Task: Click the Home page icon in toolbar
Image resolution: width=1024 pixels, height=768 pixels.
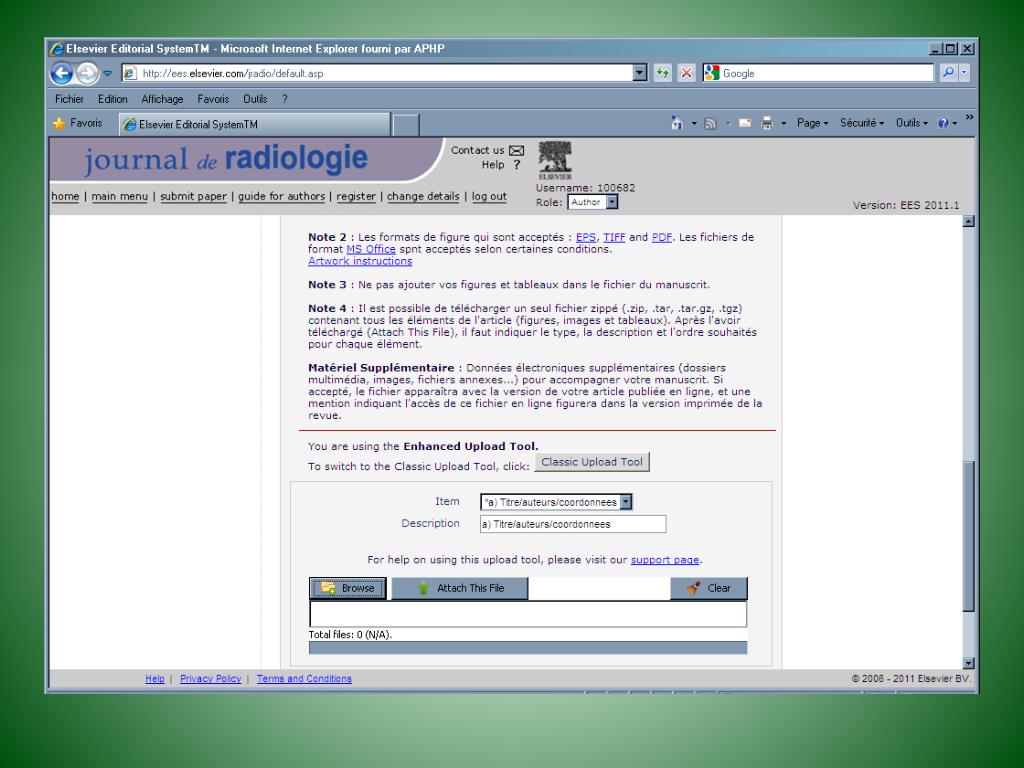Action: coord(677,123)
